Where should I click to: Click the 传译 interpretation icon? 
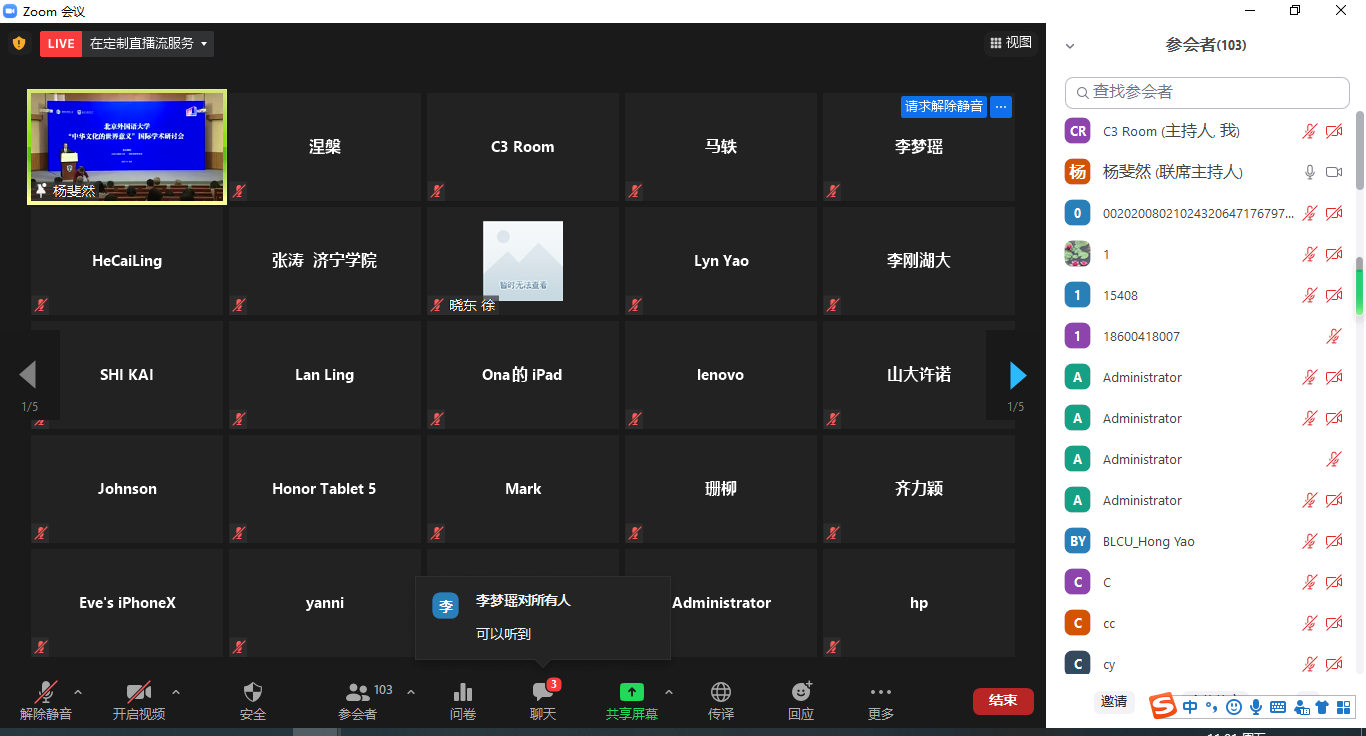[x=721, y=700]
